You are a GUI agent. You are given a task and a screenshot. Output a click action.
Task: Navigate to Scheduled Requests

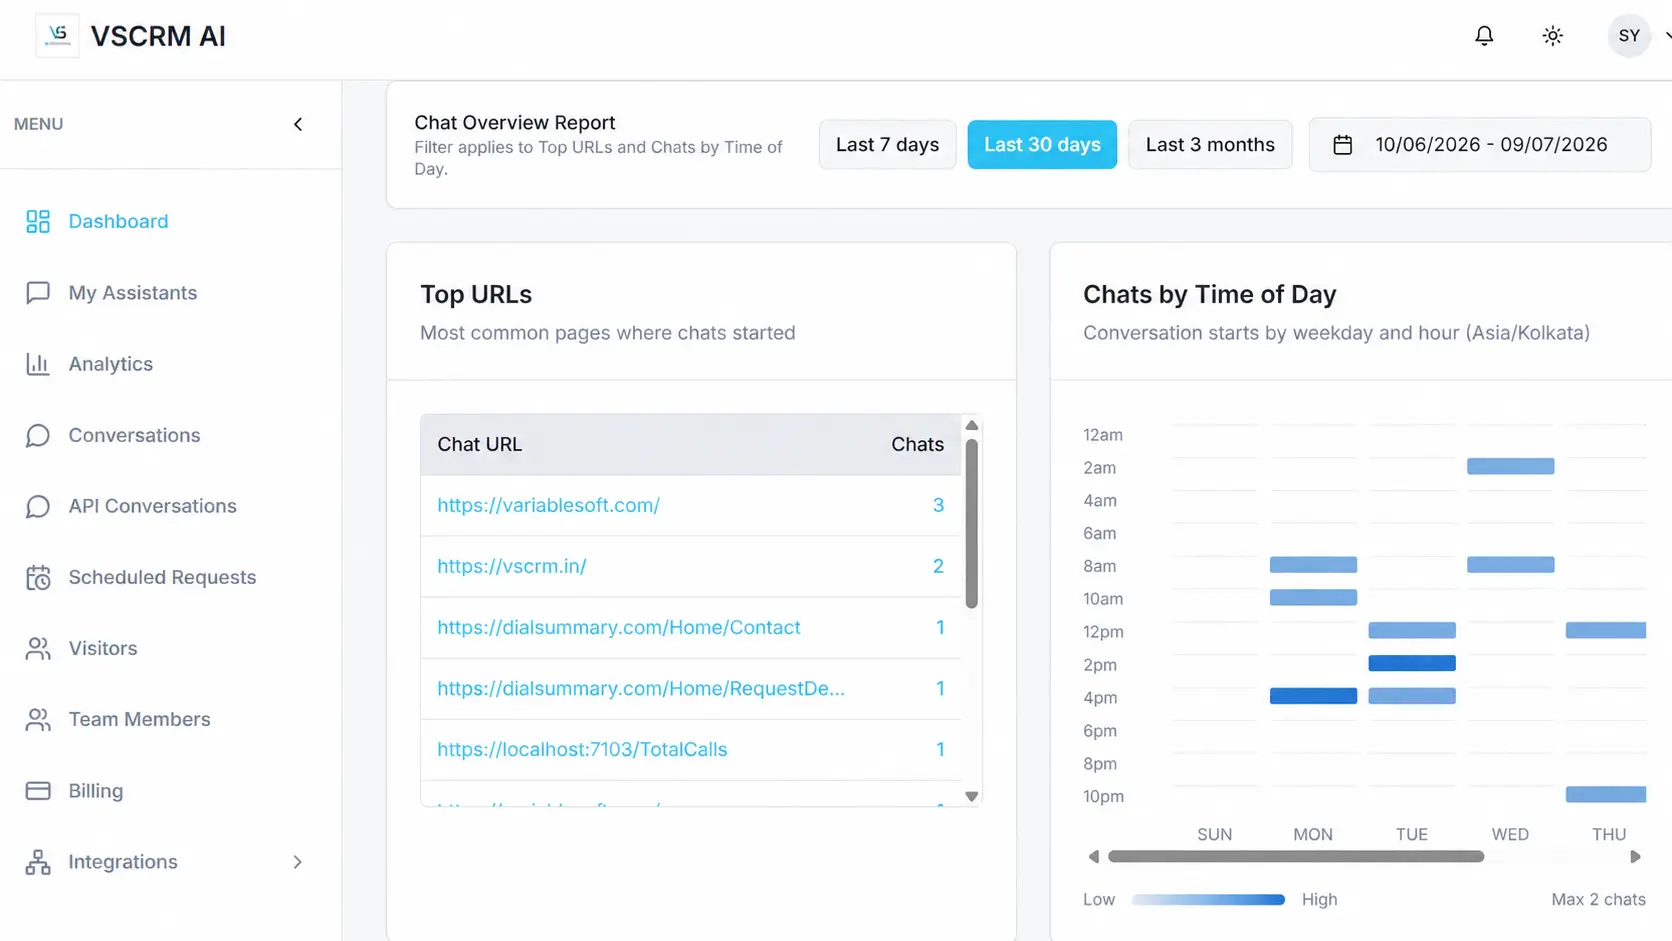(162, 577)
